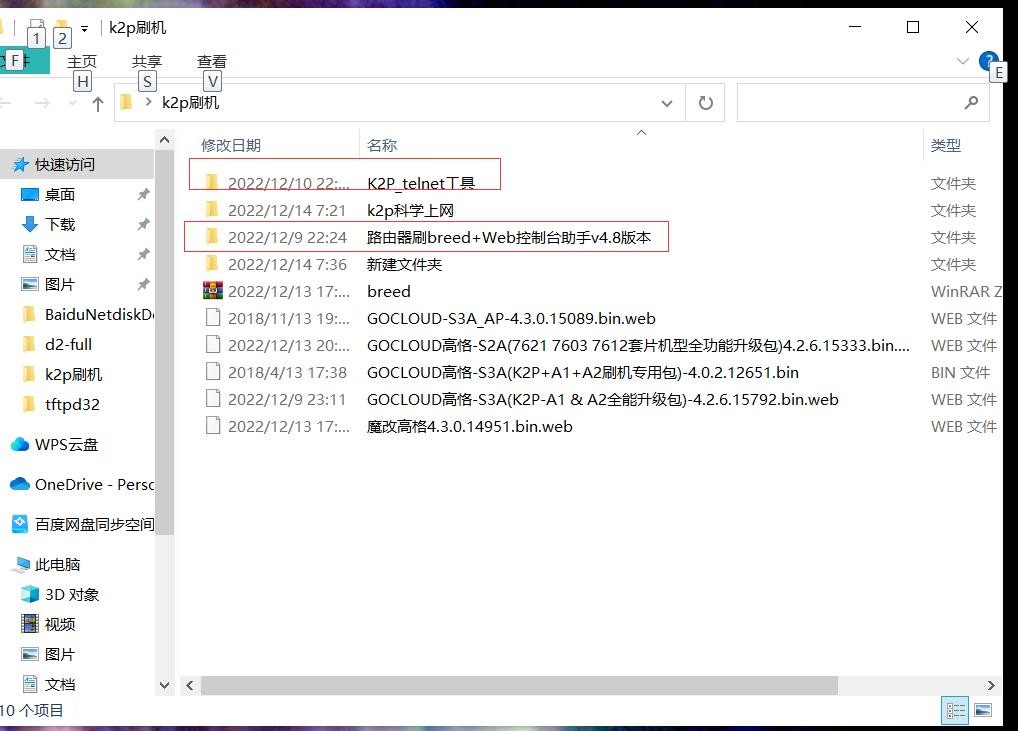Click the horizontal scrollbar in file list

tap(518, 685)
